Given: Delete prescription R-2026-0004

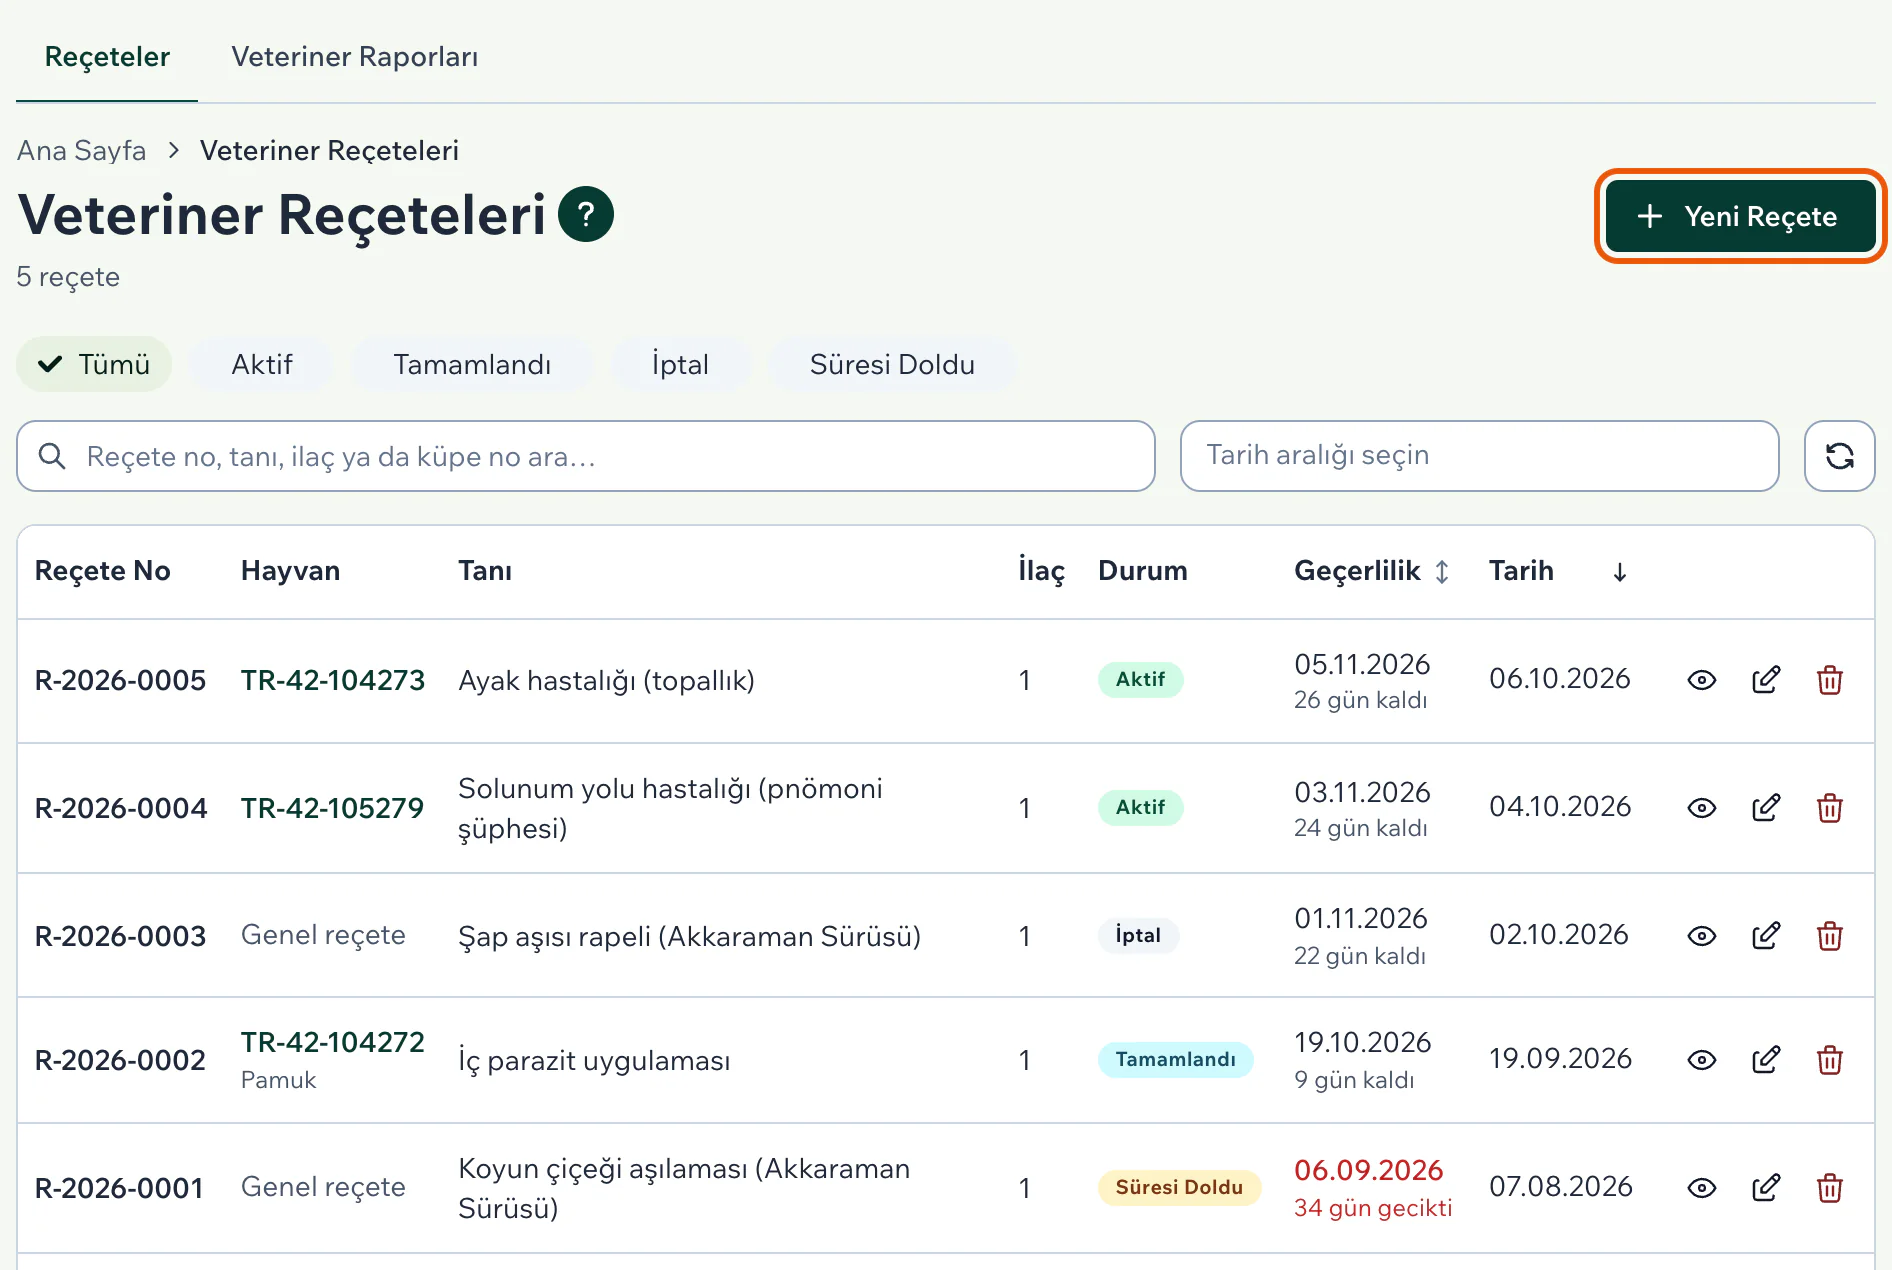Looking at the screenshot, I should coord(1830,808).
